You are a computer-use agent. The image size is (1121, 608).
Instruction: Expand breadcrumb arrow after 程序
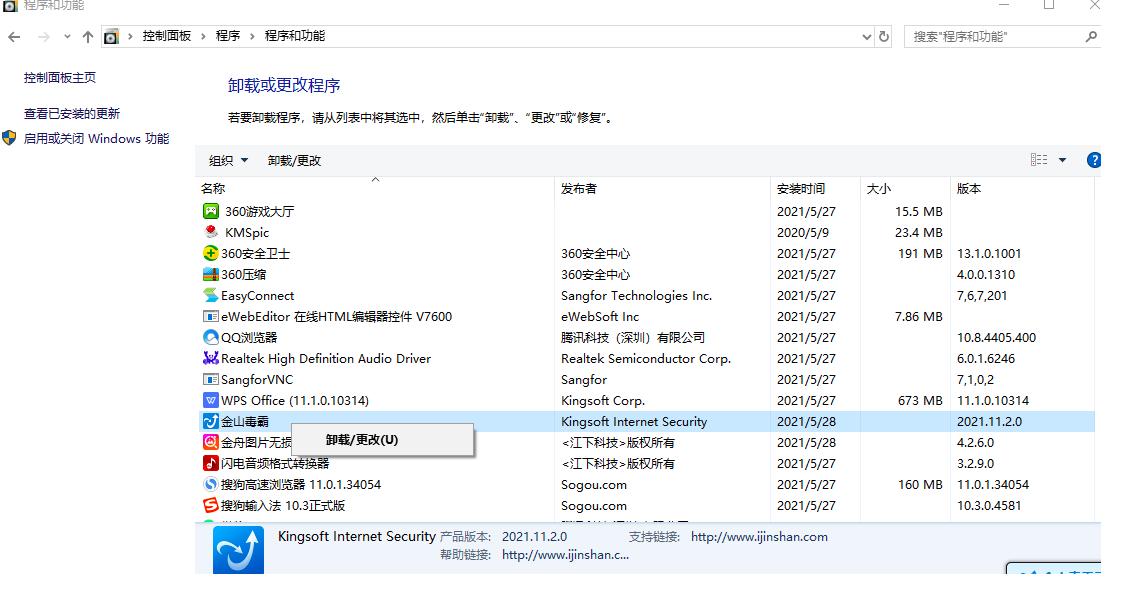pos(252,36)
